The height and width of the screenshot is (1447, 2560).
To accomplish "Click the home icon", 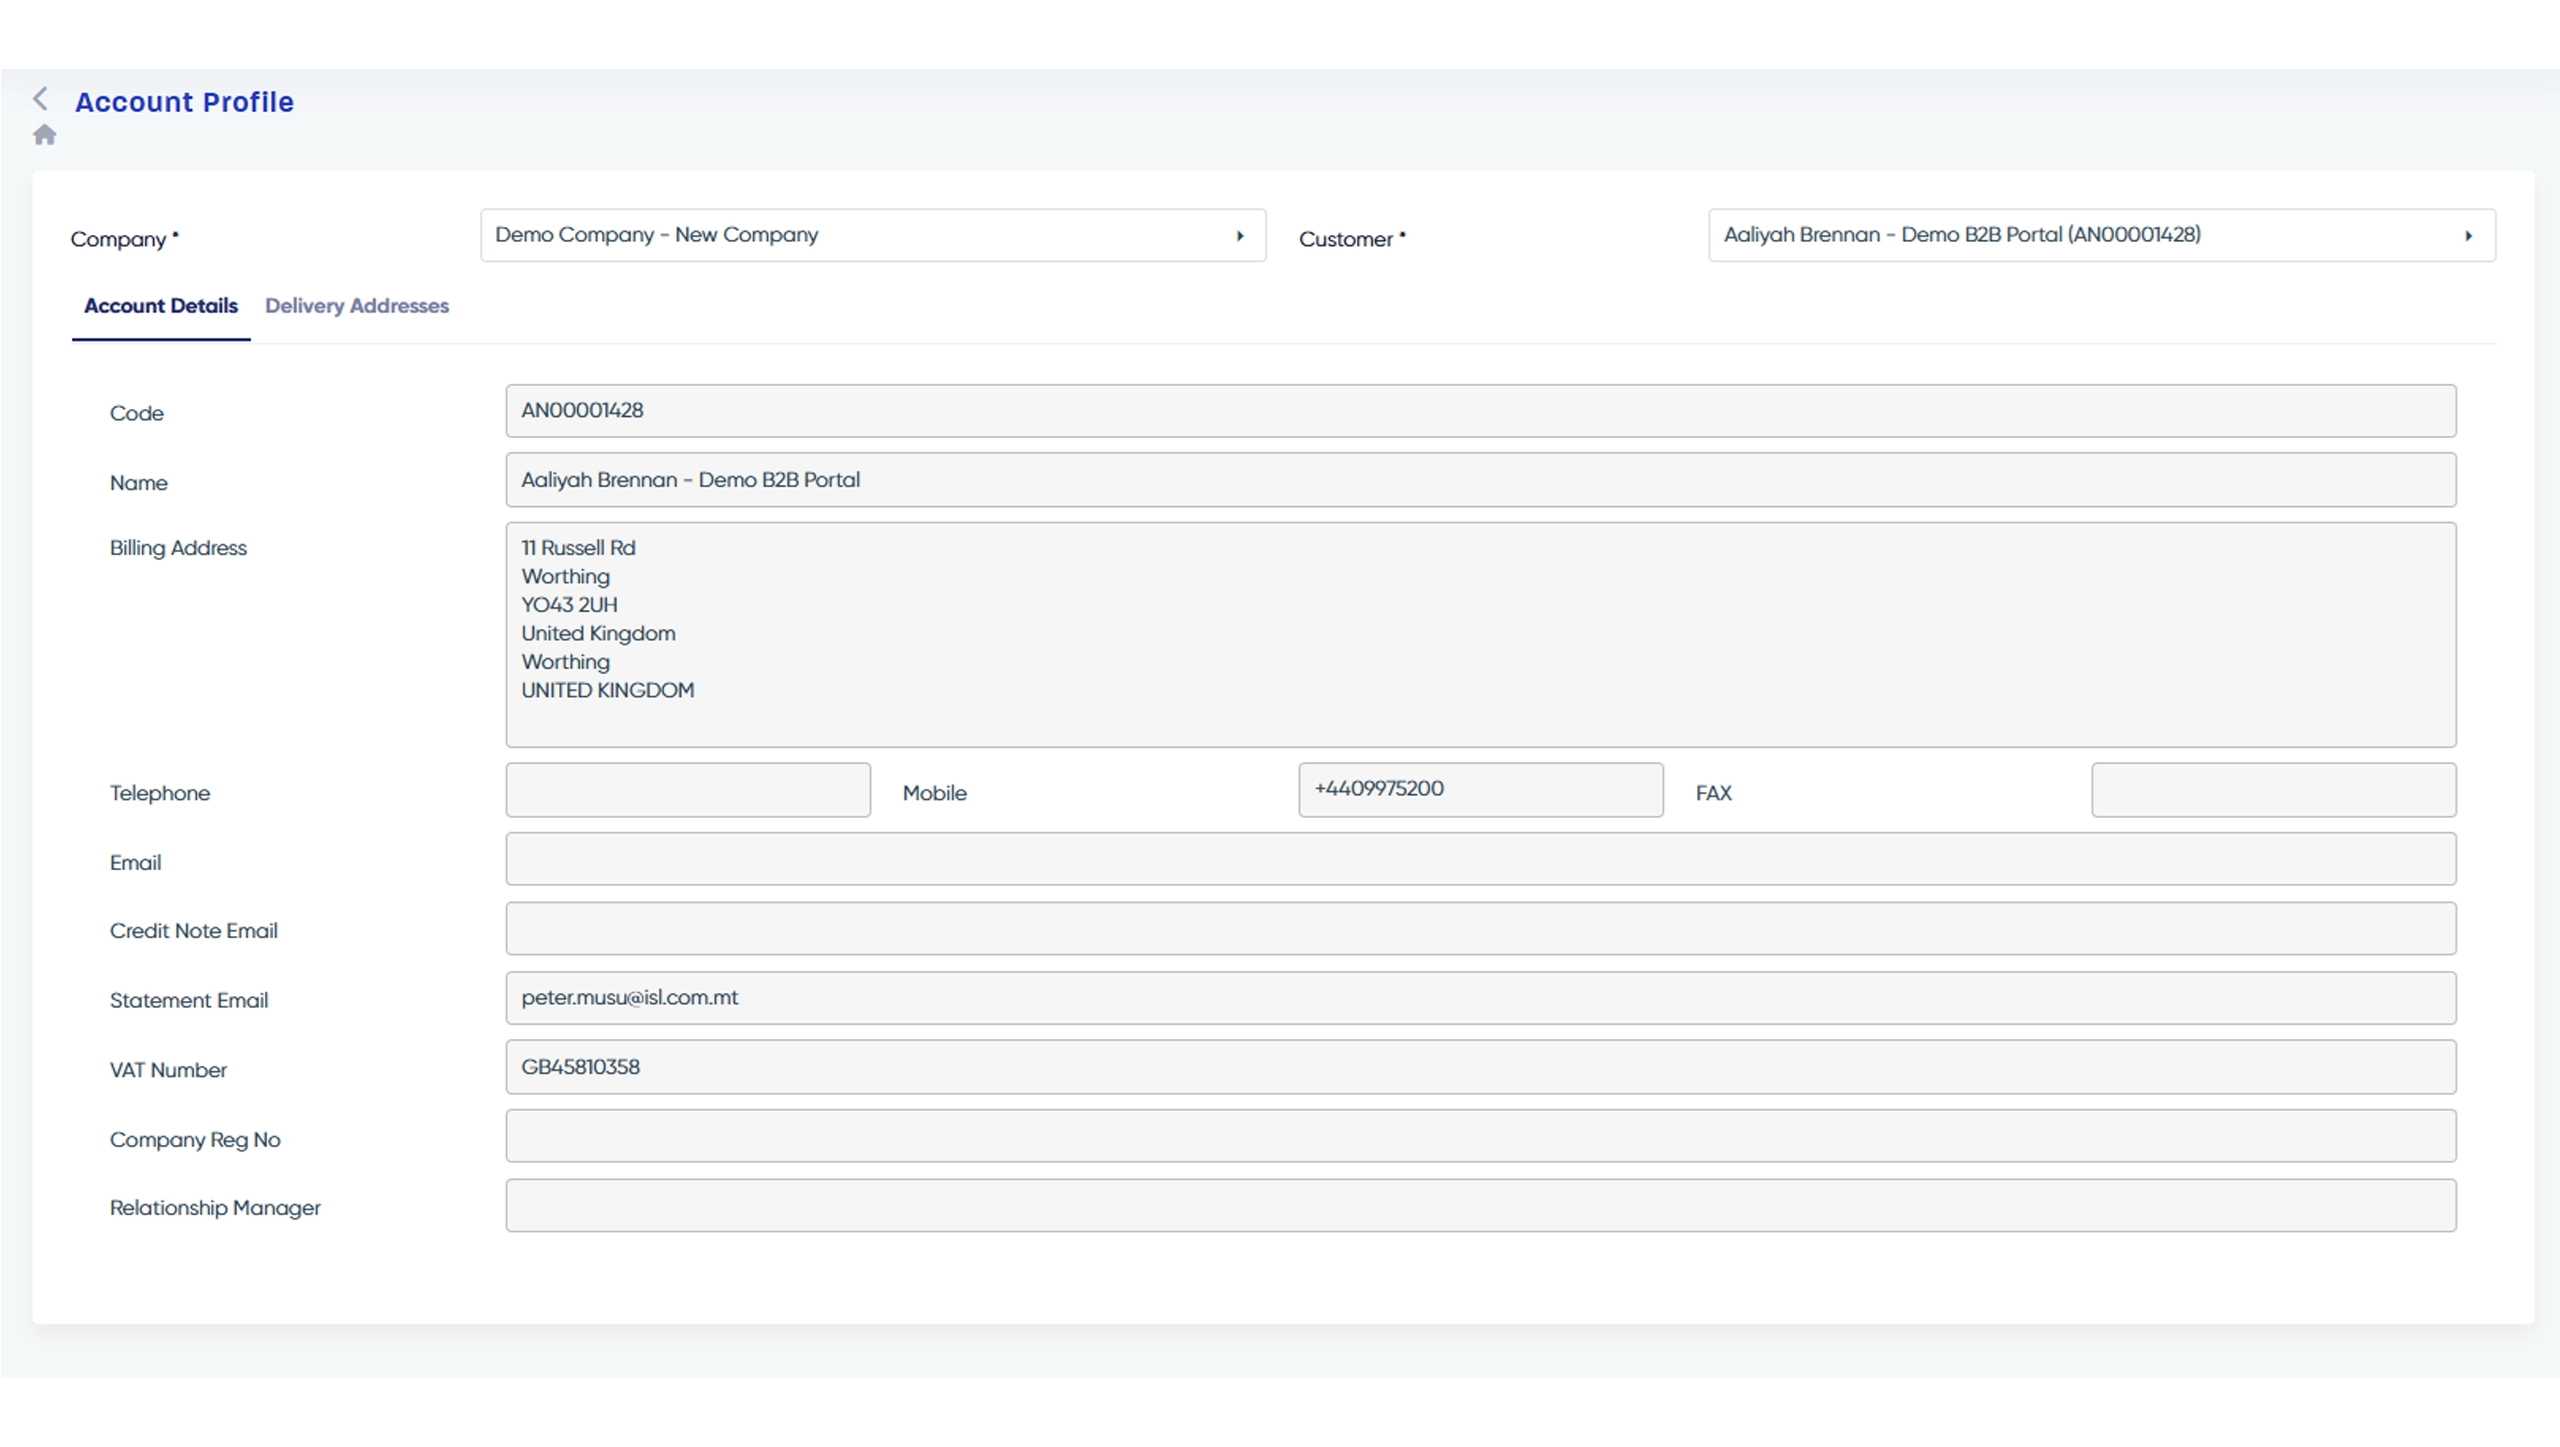I will click(44, 135).
